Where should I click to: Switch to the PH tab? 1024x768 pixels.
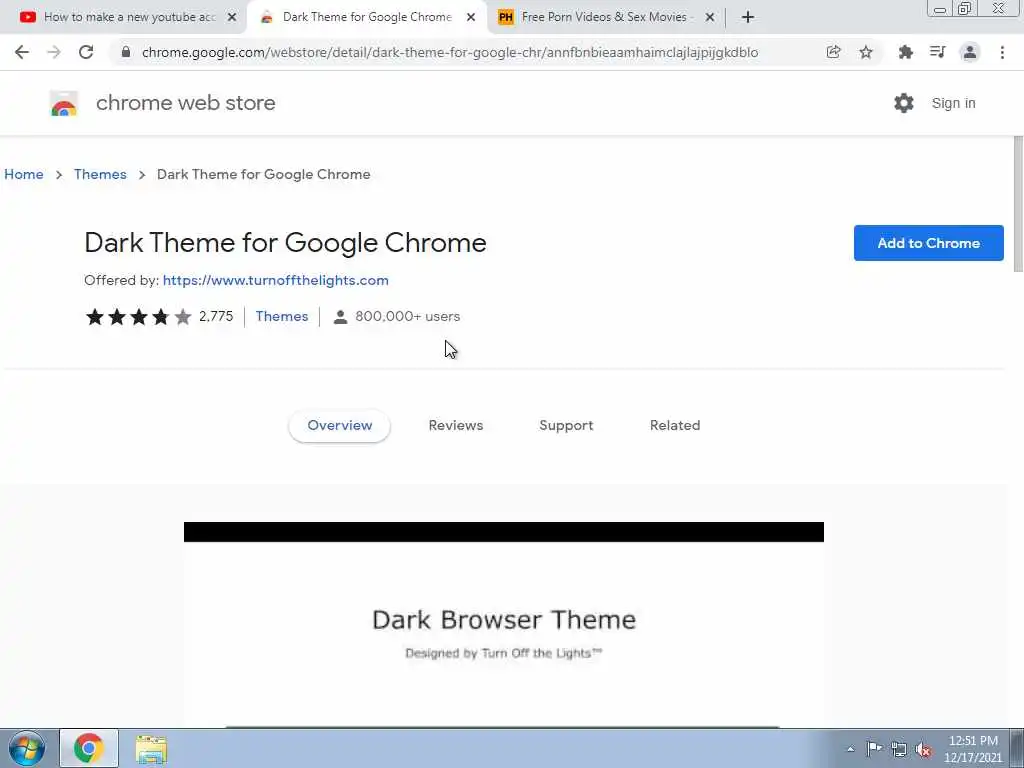(604, 17)
